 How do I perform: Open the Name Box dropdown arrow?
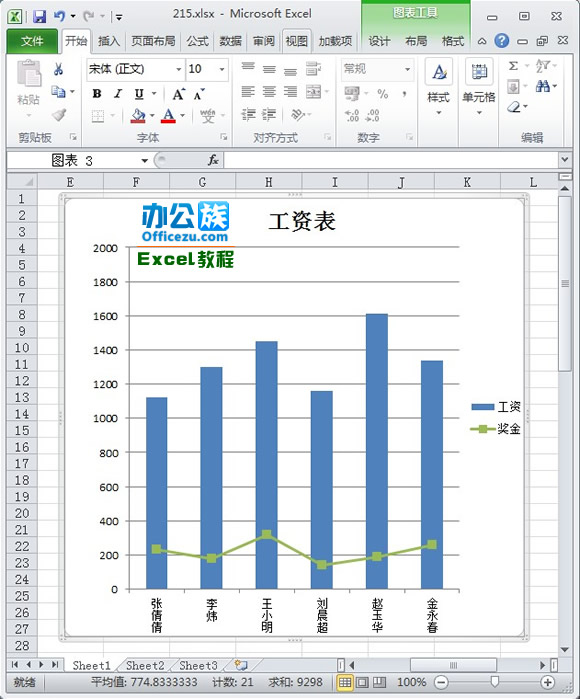(144, 160)
